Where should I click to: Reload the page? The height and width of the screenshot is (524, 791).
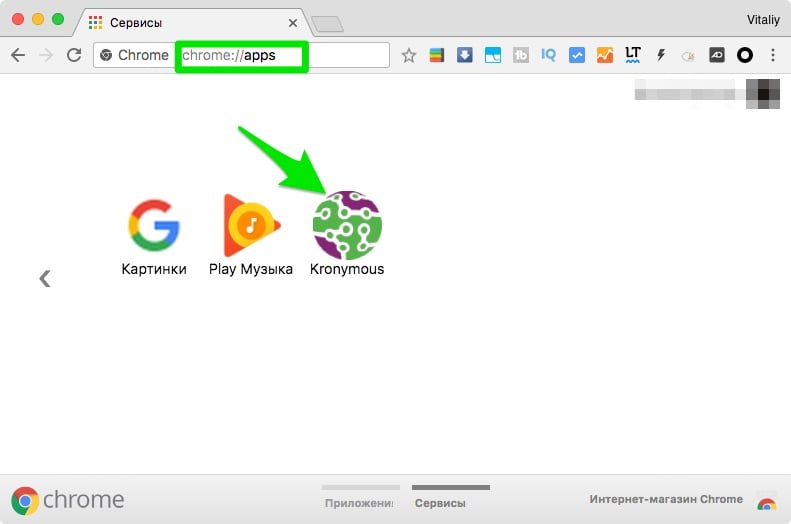pyautogui.click(x=73, y=56)
